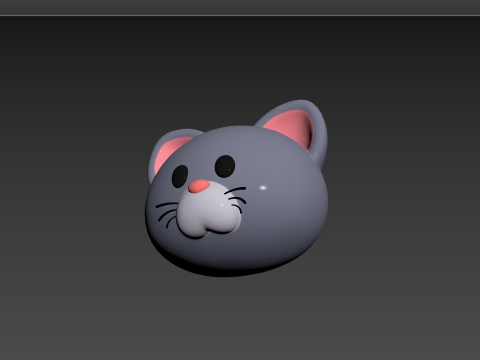
Task: Click the cat's white muzzle object
Action: tap(208, 210)
